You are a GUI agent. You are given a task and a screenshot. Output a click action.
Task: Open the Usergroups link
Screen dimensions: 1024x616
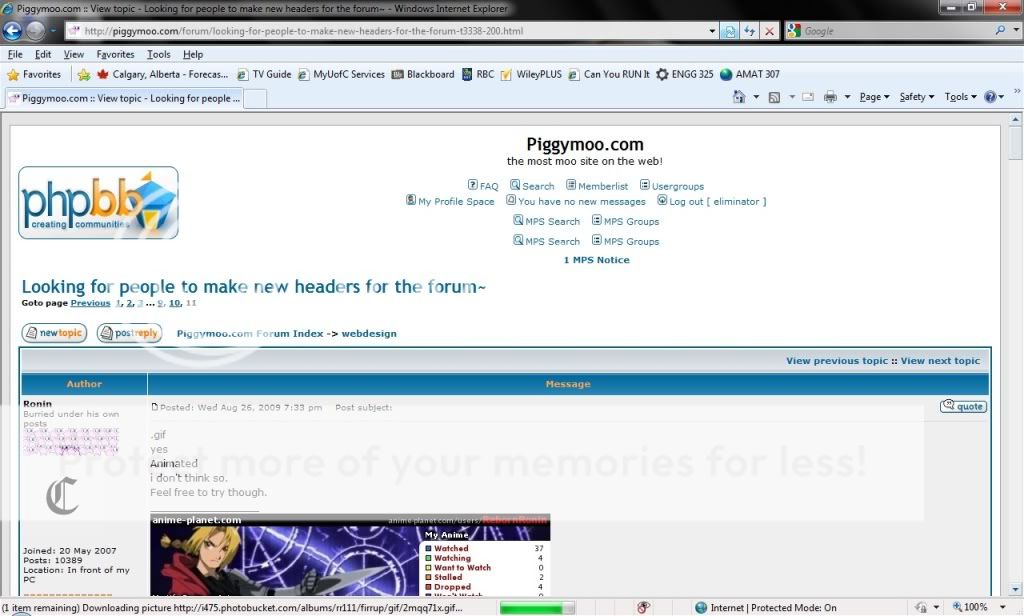[x=671, y=186]
